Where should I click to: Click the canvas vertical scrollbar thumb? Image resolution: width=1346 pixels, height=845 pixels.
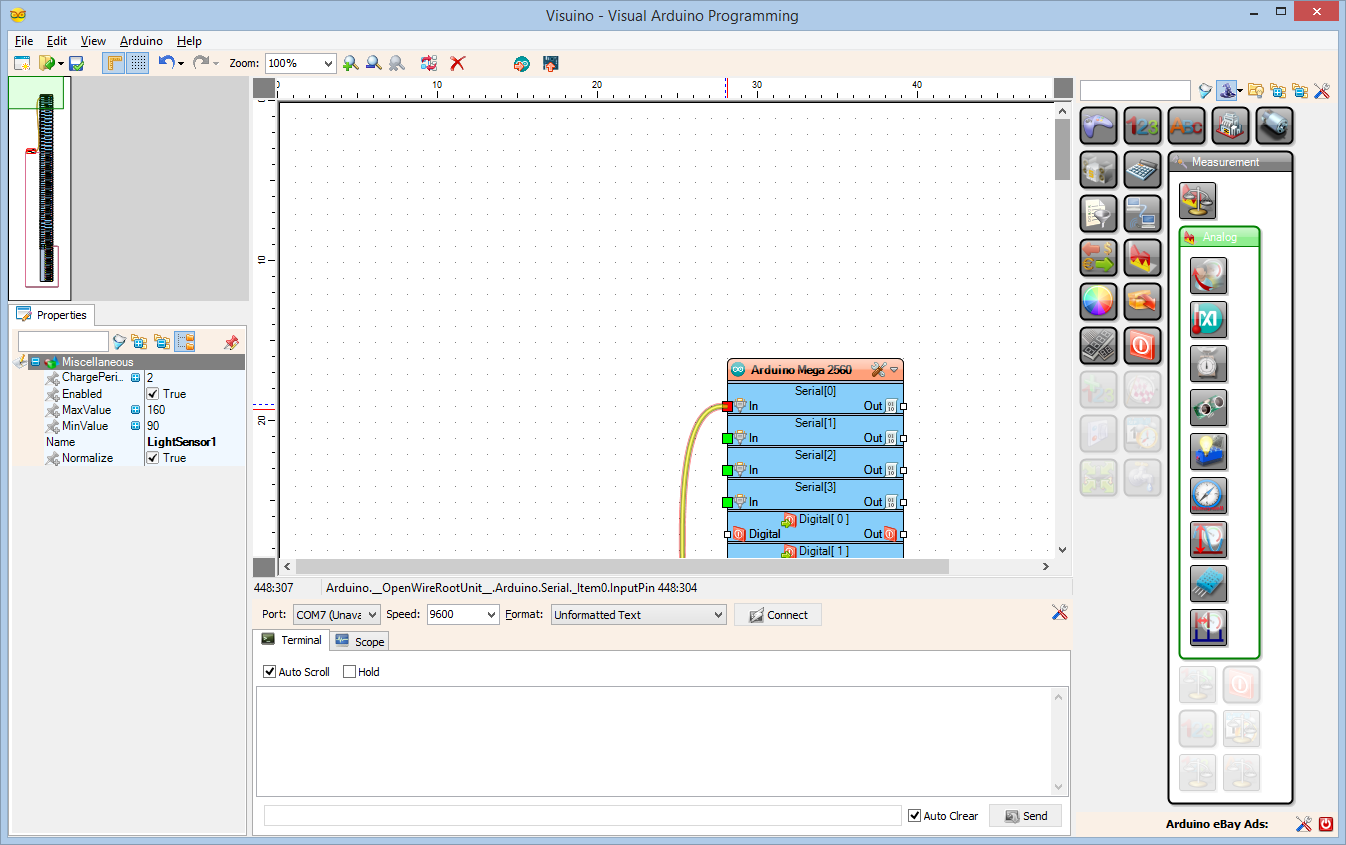click(x=1062, y=150)
